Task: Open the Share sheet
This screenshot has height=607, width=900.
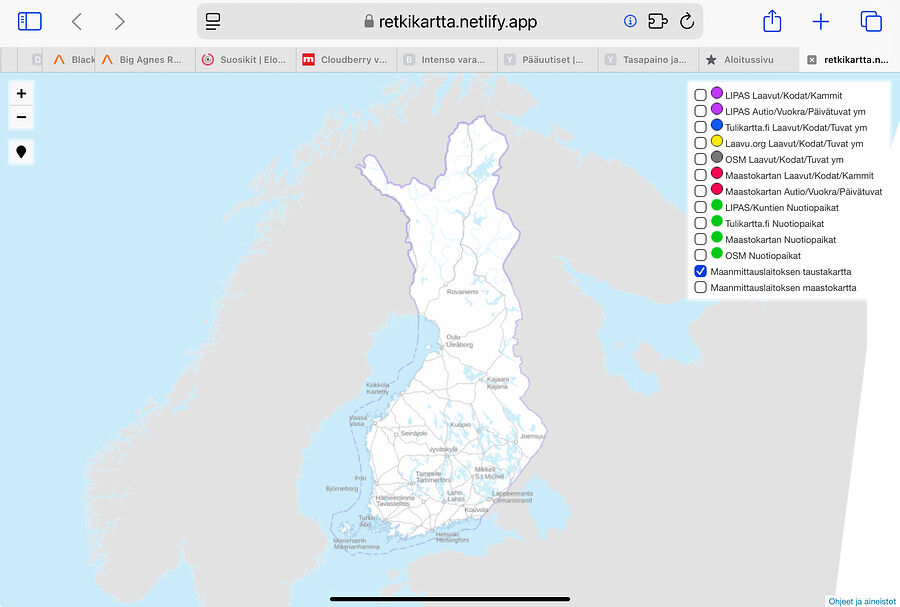Action: (x=770, y=20)
